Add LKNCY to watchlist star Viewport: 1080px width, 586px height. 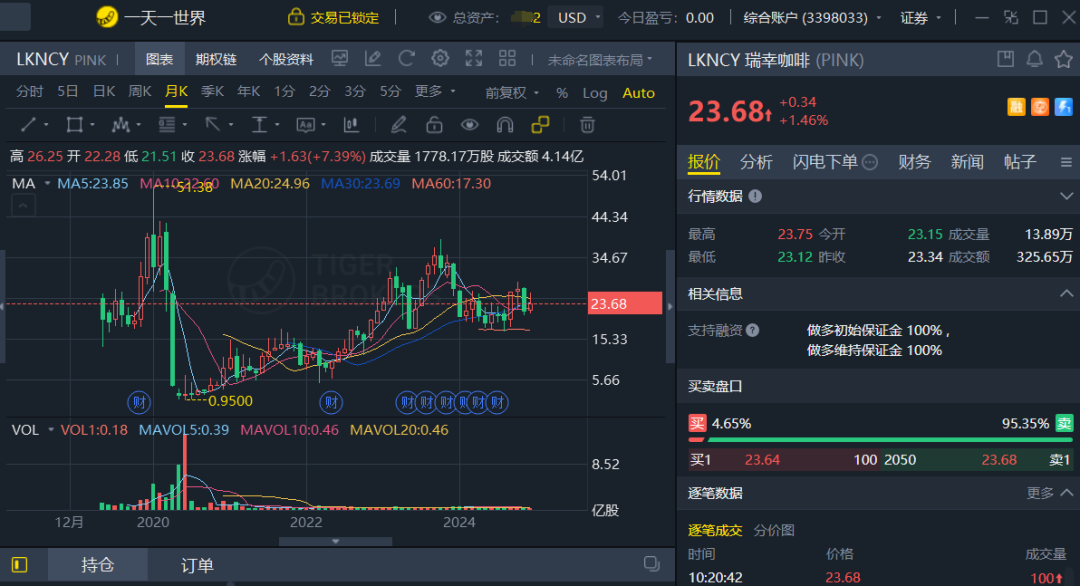click(x=1063, y=59)
